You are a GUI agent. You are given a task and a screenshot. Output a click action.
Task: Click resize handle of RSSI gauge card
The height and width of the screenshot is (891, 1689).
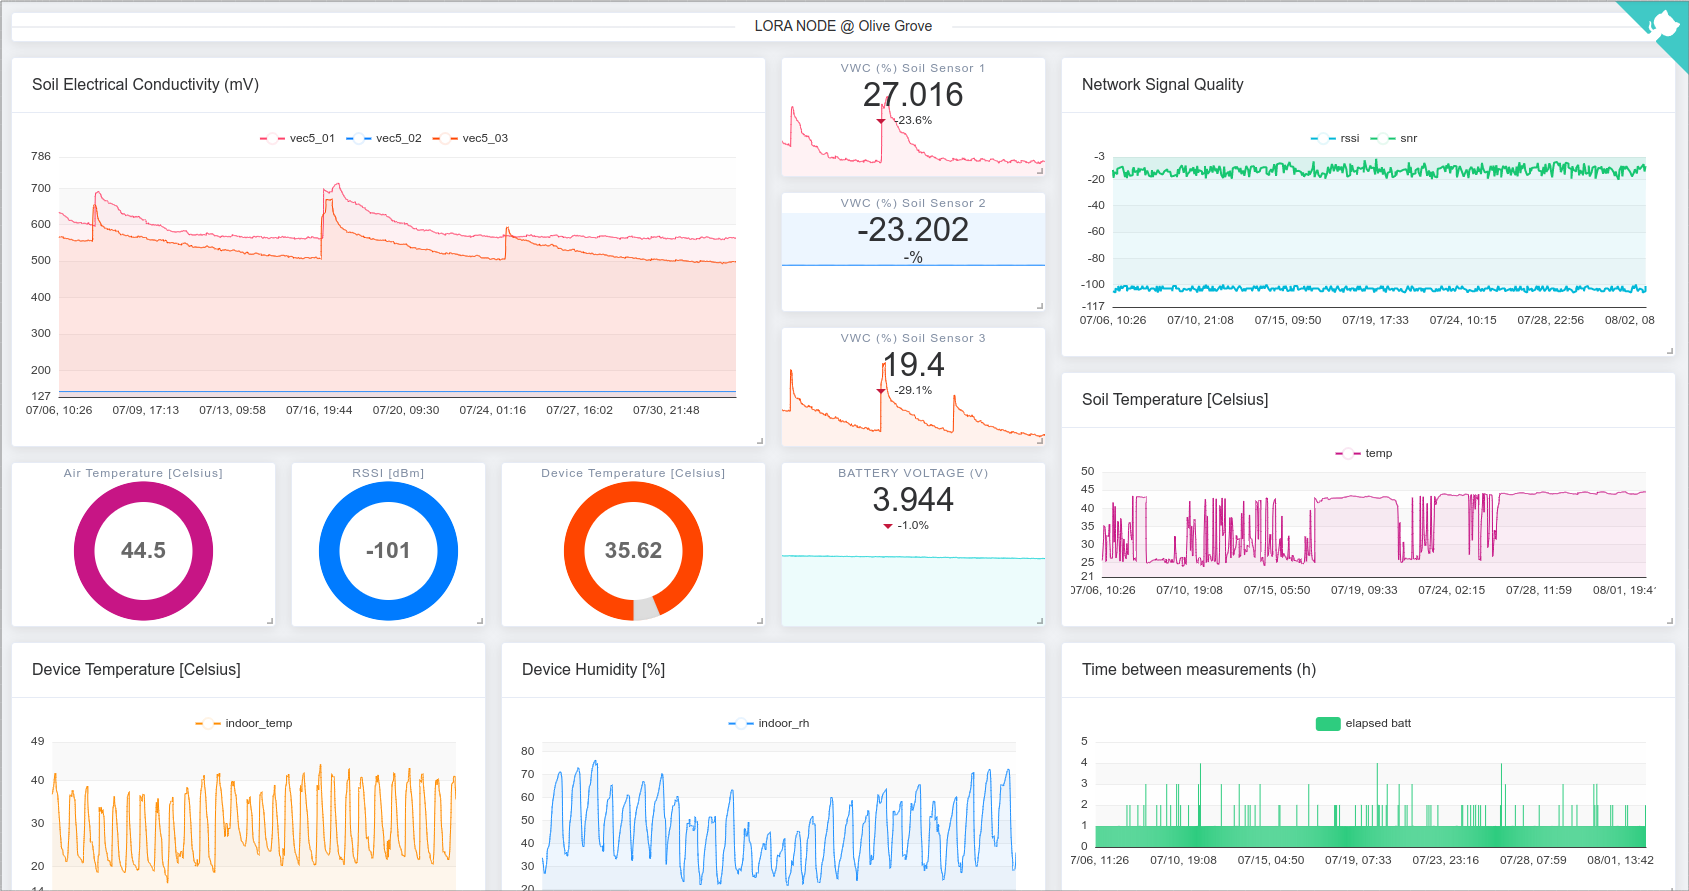coord(480,621)
